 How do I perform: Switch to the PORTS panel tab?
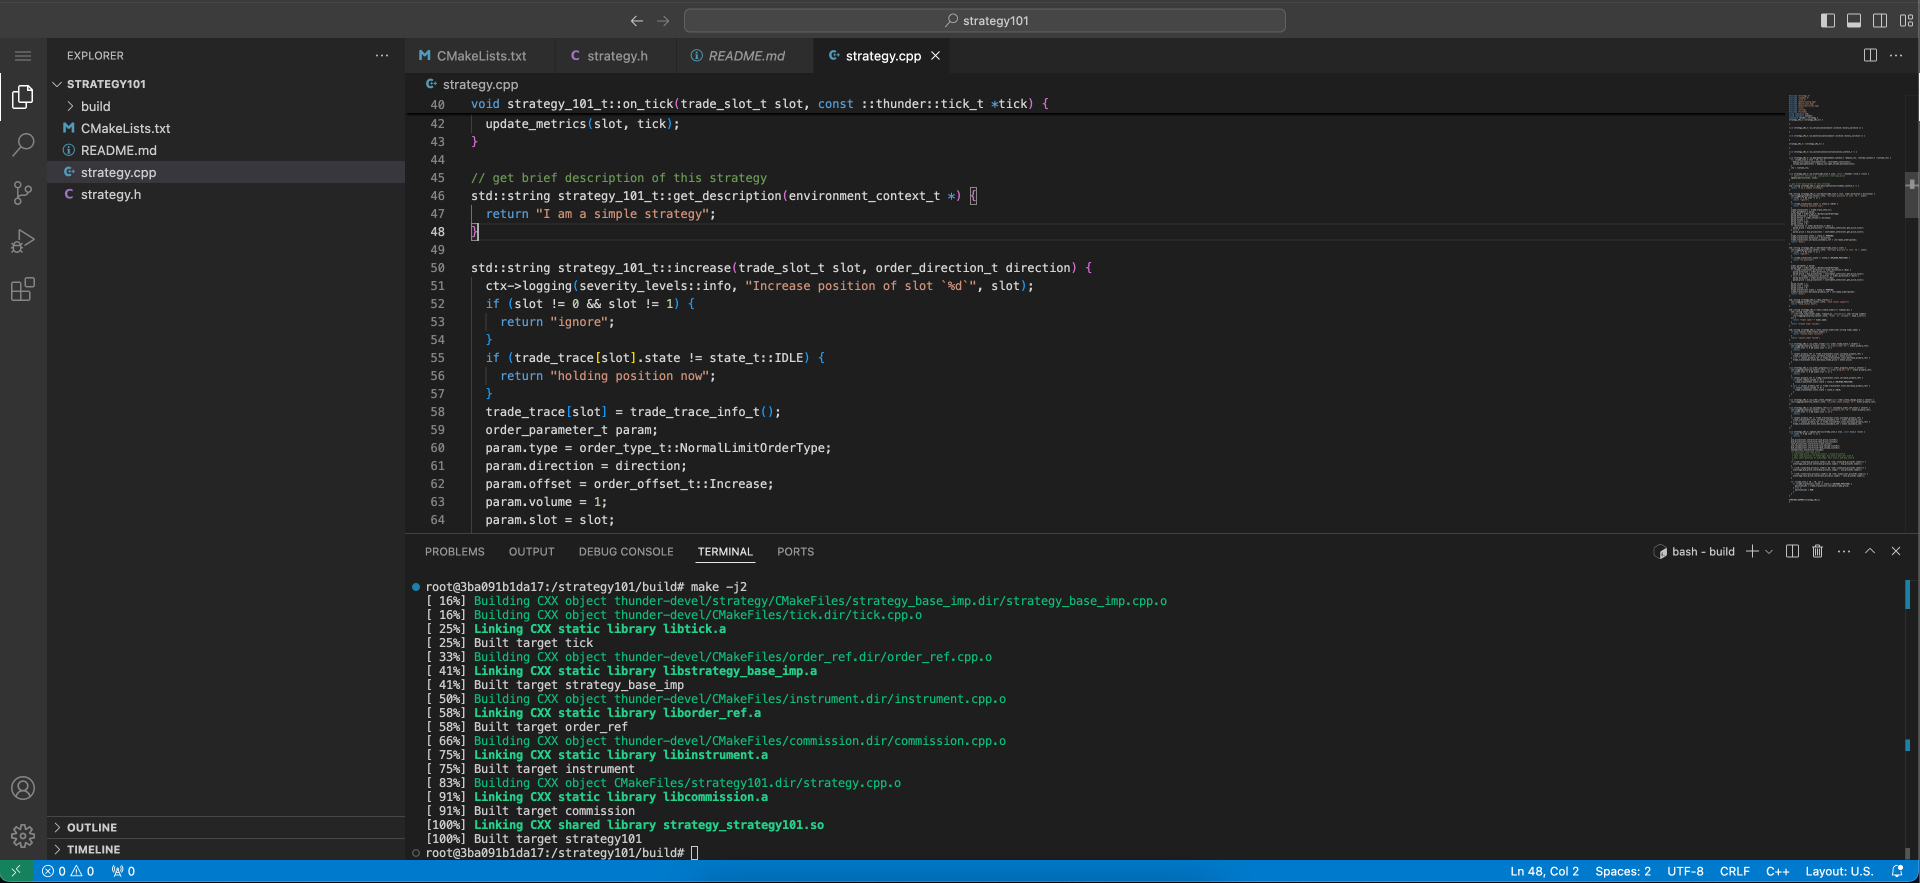tap(795, 551)
